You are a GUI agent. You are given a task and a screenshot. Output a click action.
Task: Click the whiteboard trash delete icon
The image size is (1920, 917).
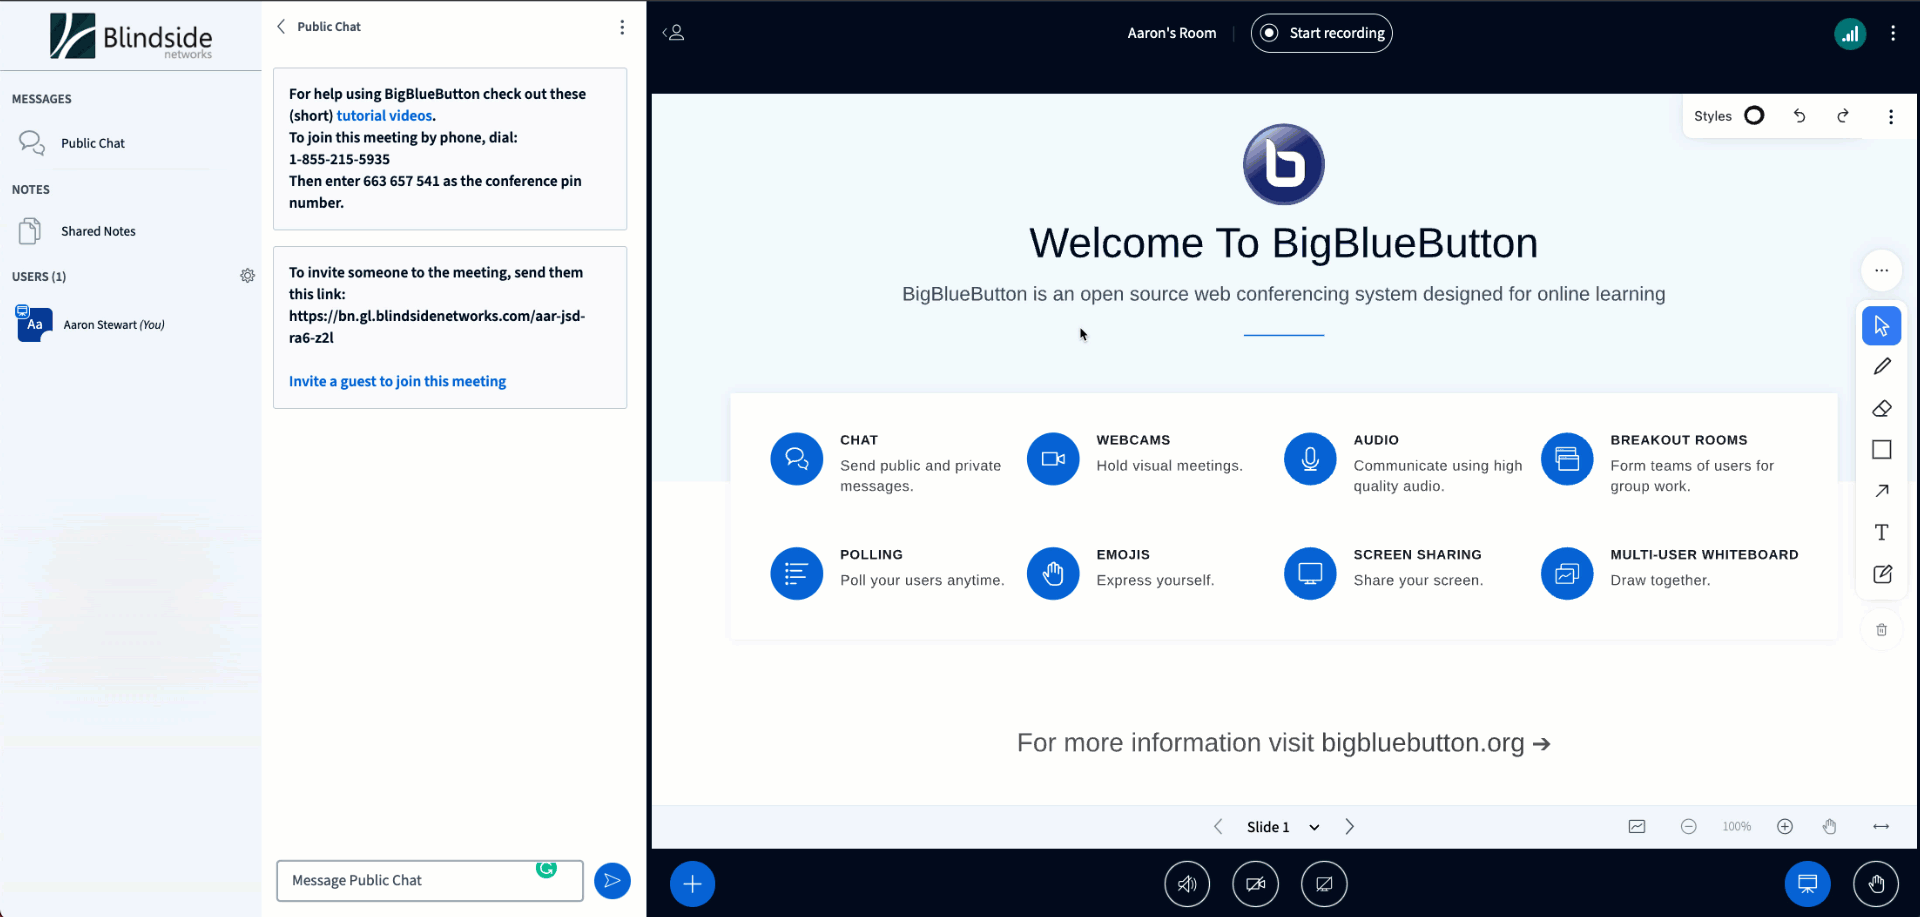[1881, 630]
